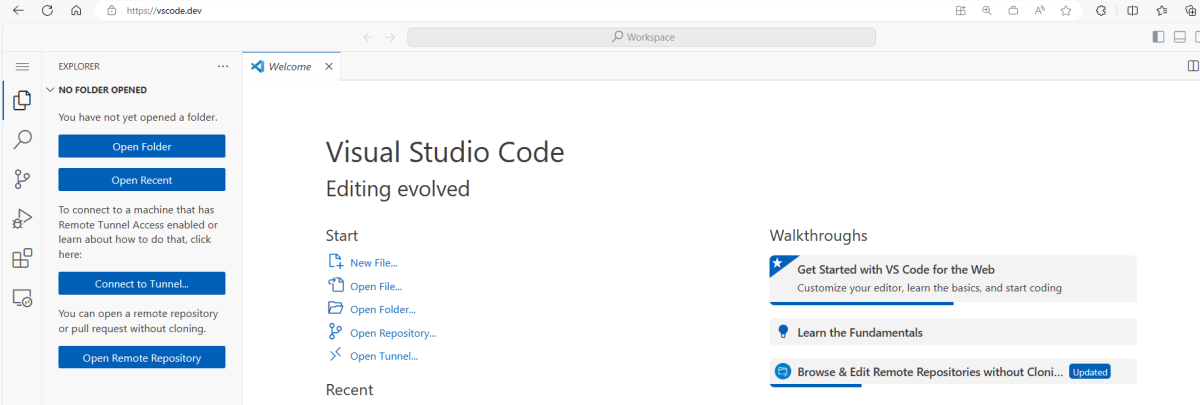Open the browser collections icon
This screenshot has height=405, width=1200.
[x=1190, y=10]
